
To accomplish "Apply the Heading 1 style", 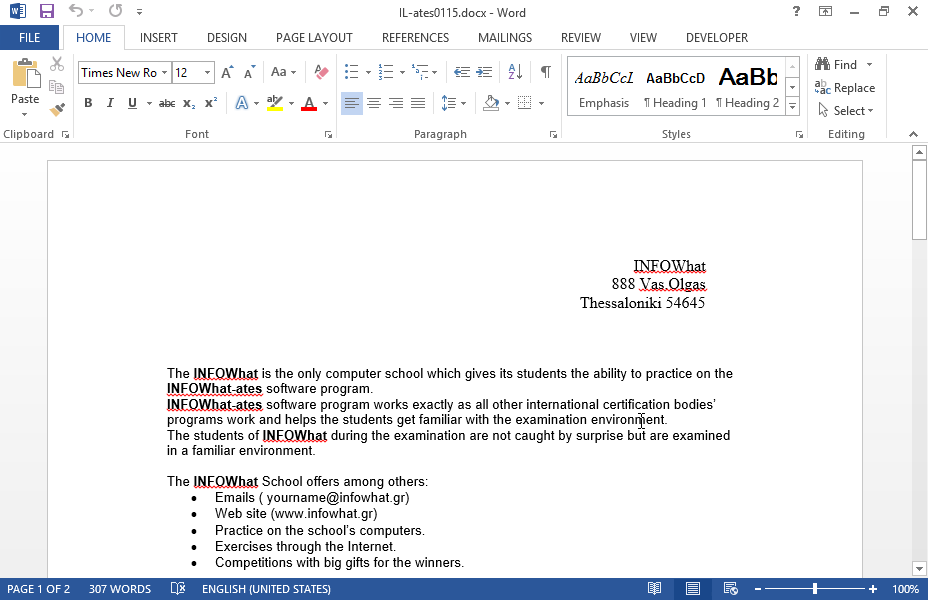I will coord(675,89).
